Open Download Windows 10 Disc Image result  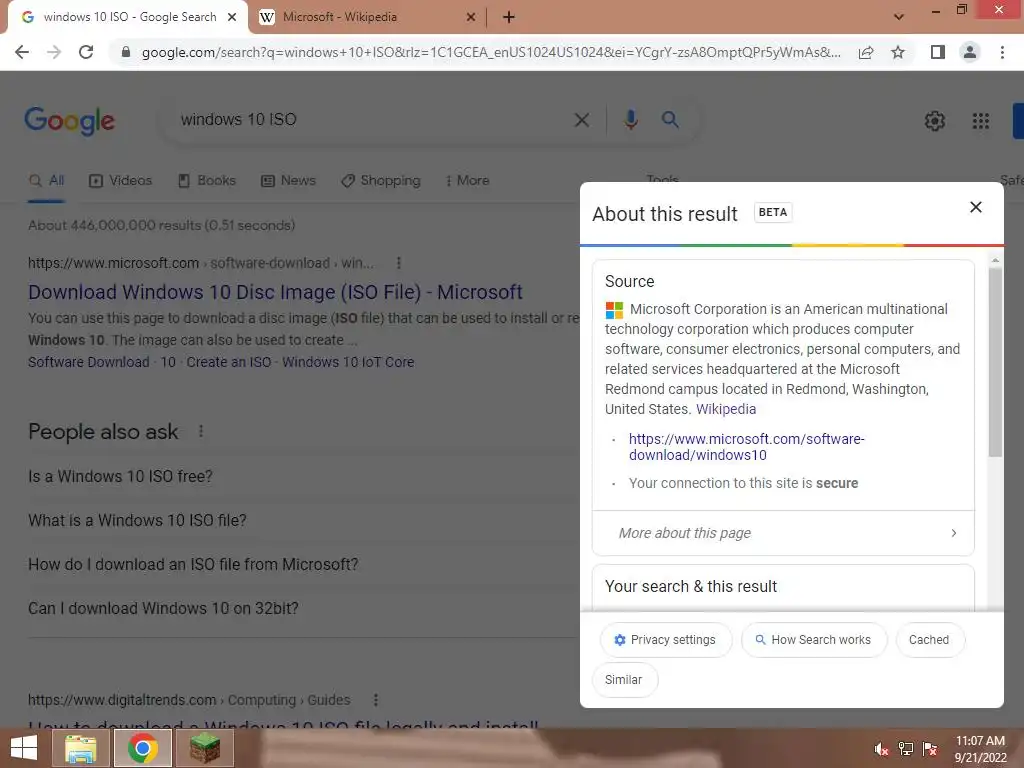(275, 292)
